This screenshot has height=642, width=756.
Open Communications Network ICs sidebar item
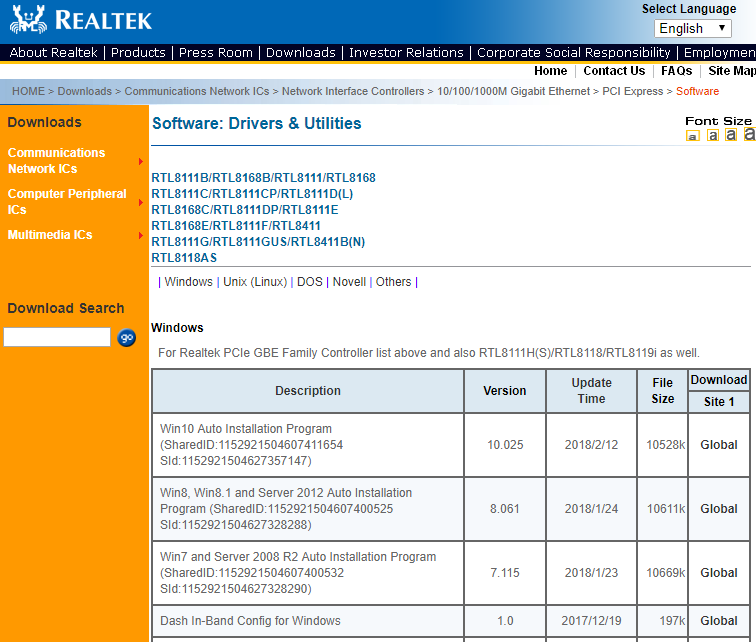coord(56,161)
